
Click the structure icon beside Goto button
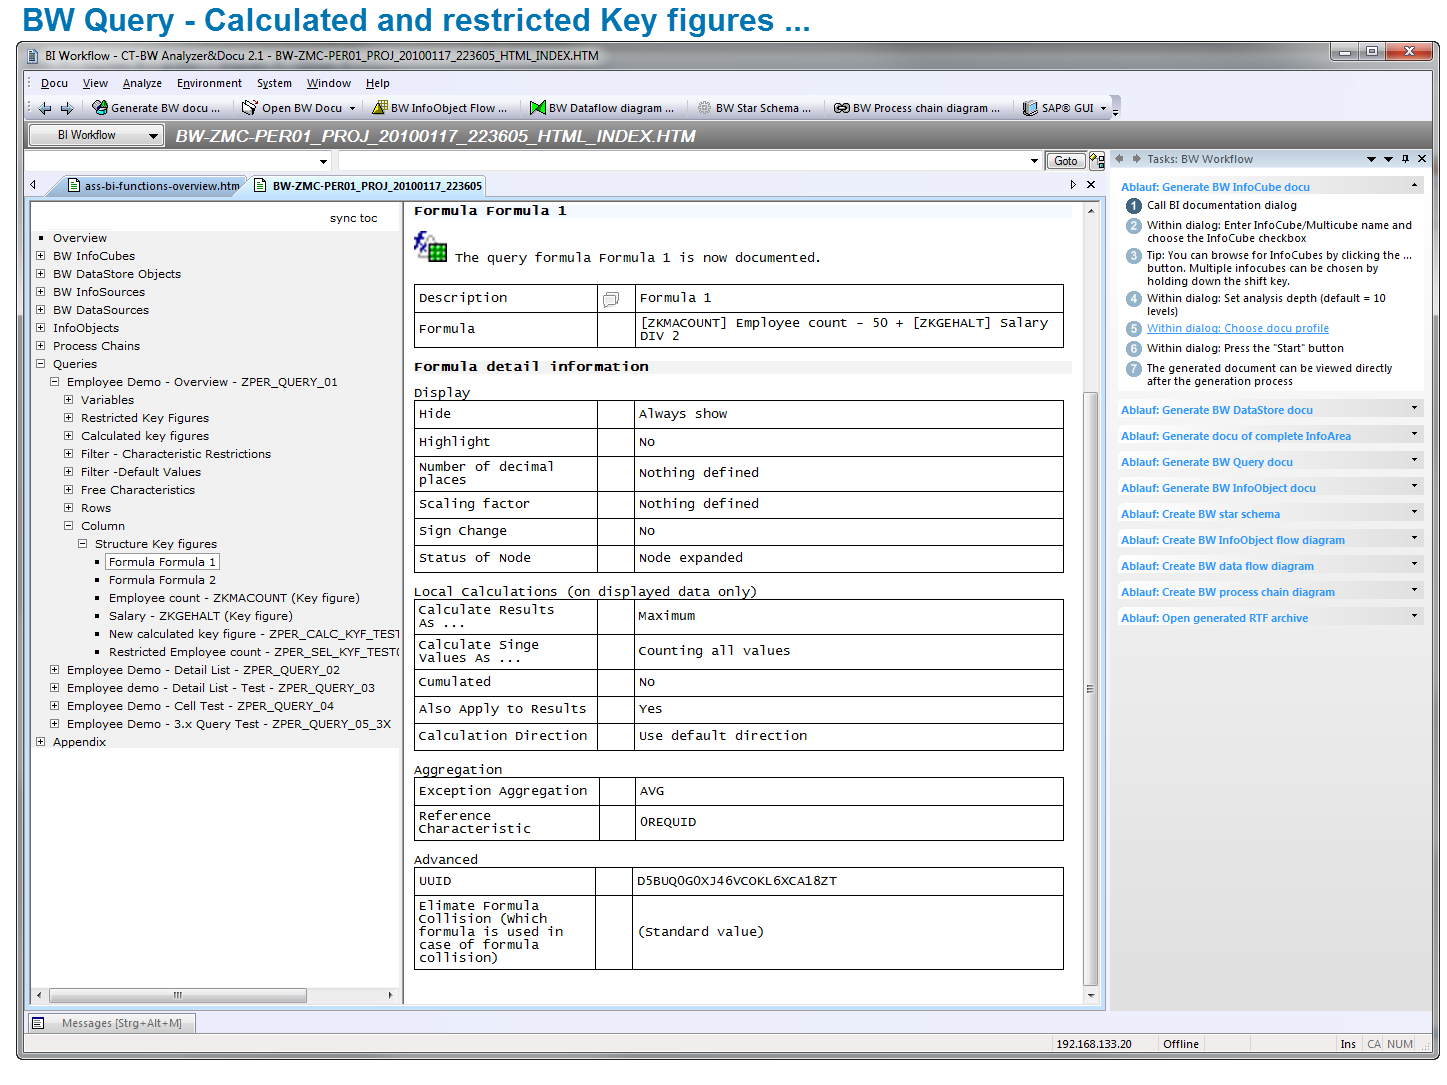point(1097,160)
